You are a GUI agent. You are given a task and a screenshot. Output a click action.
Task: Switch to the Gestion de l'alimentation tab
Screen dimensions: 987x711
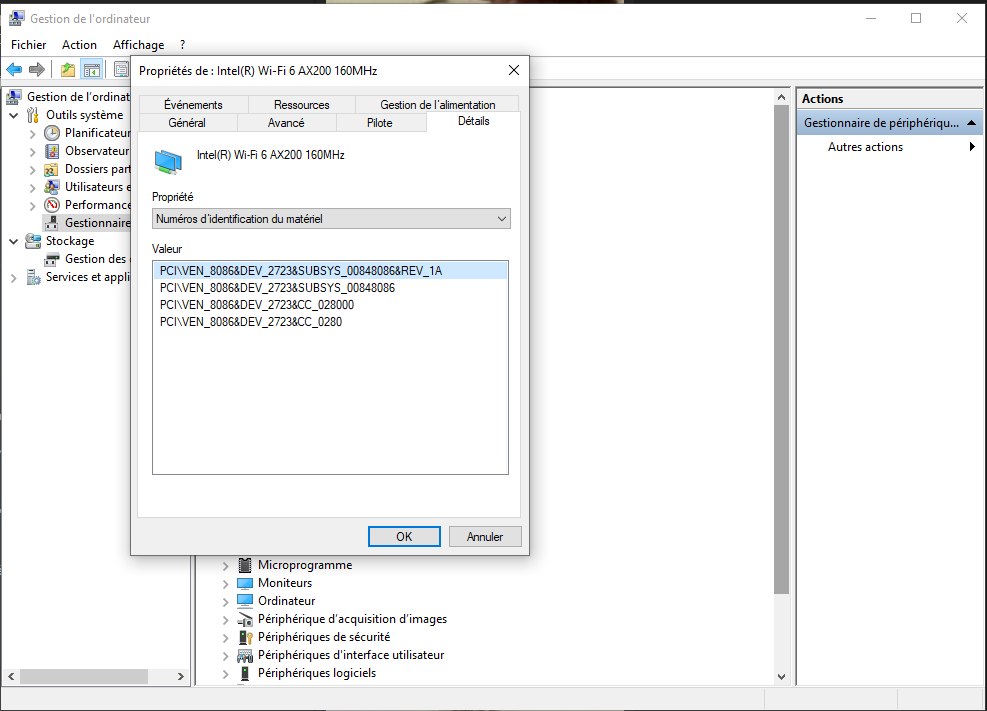point(437,105)
